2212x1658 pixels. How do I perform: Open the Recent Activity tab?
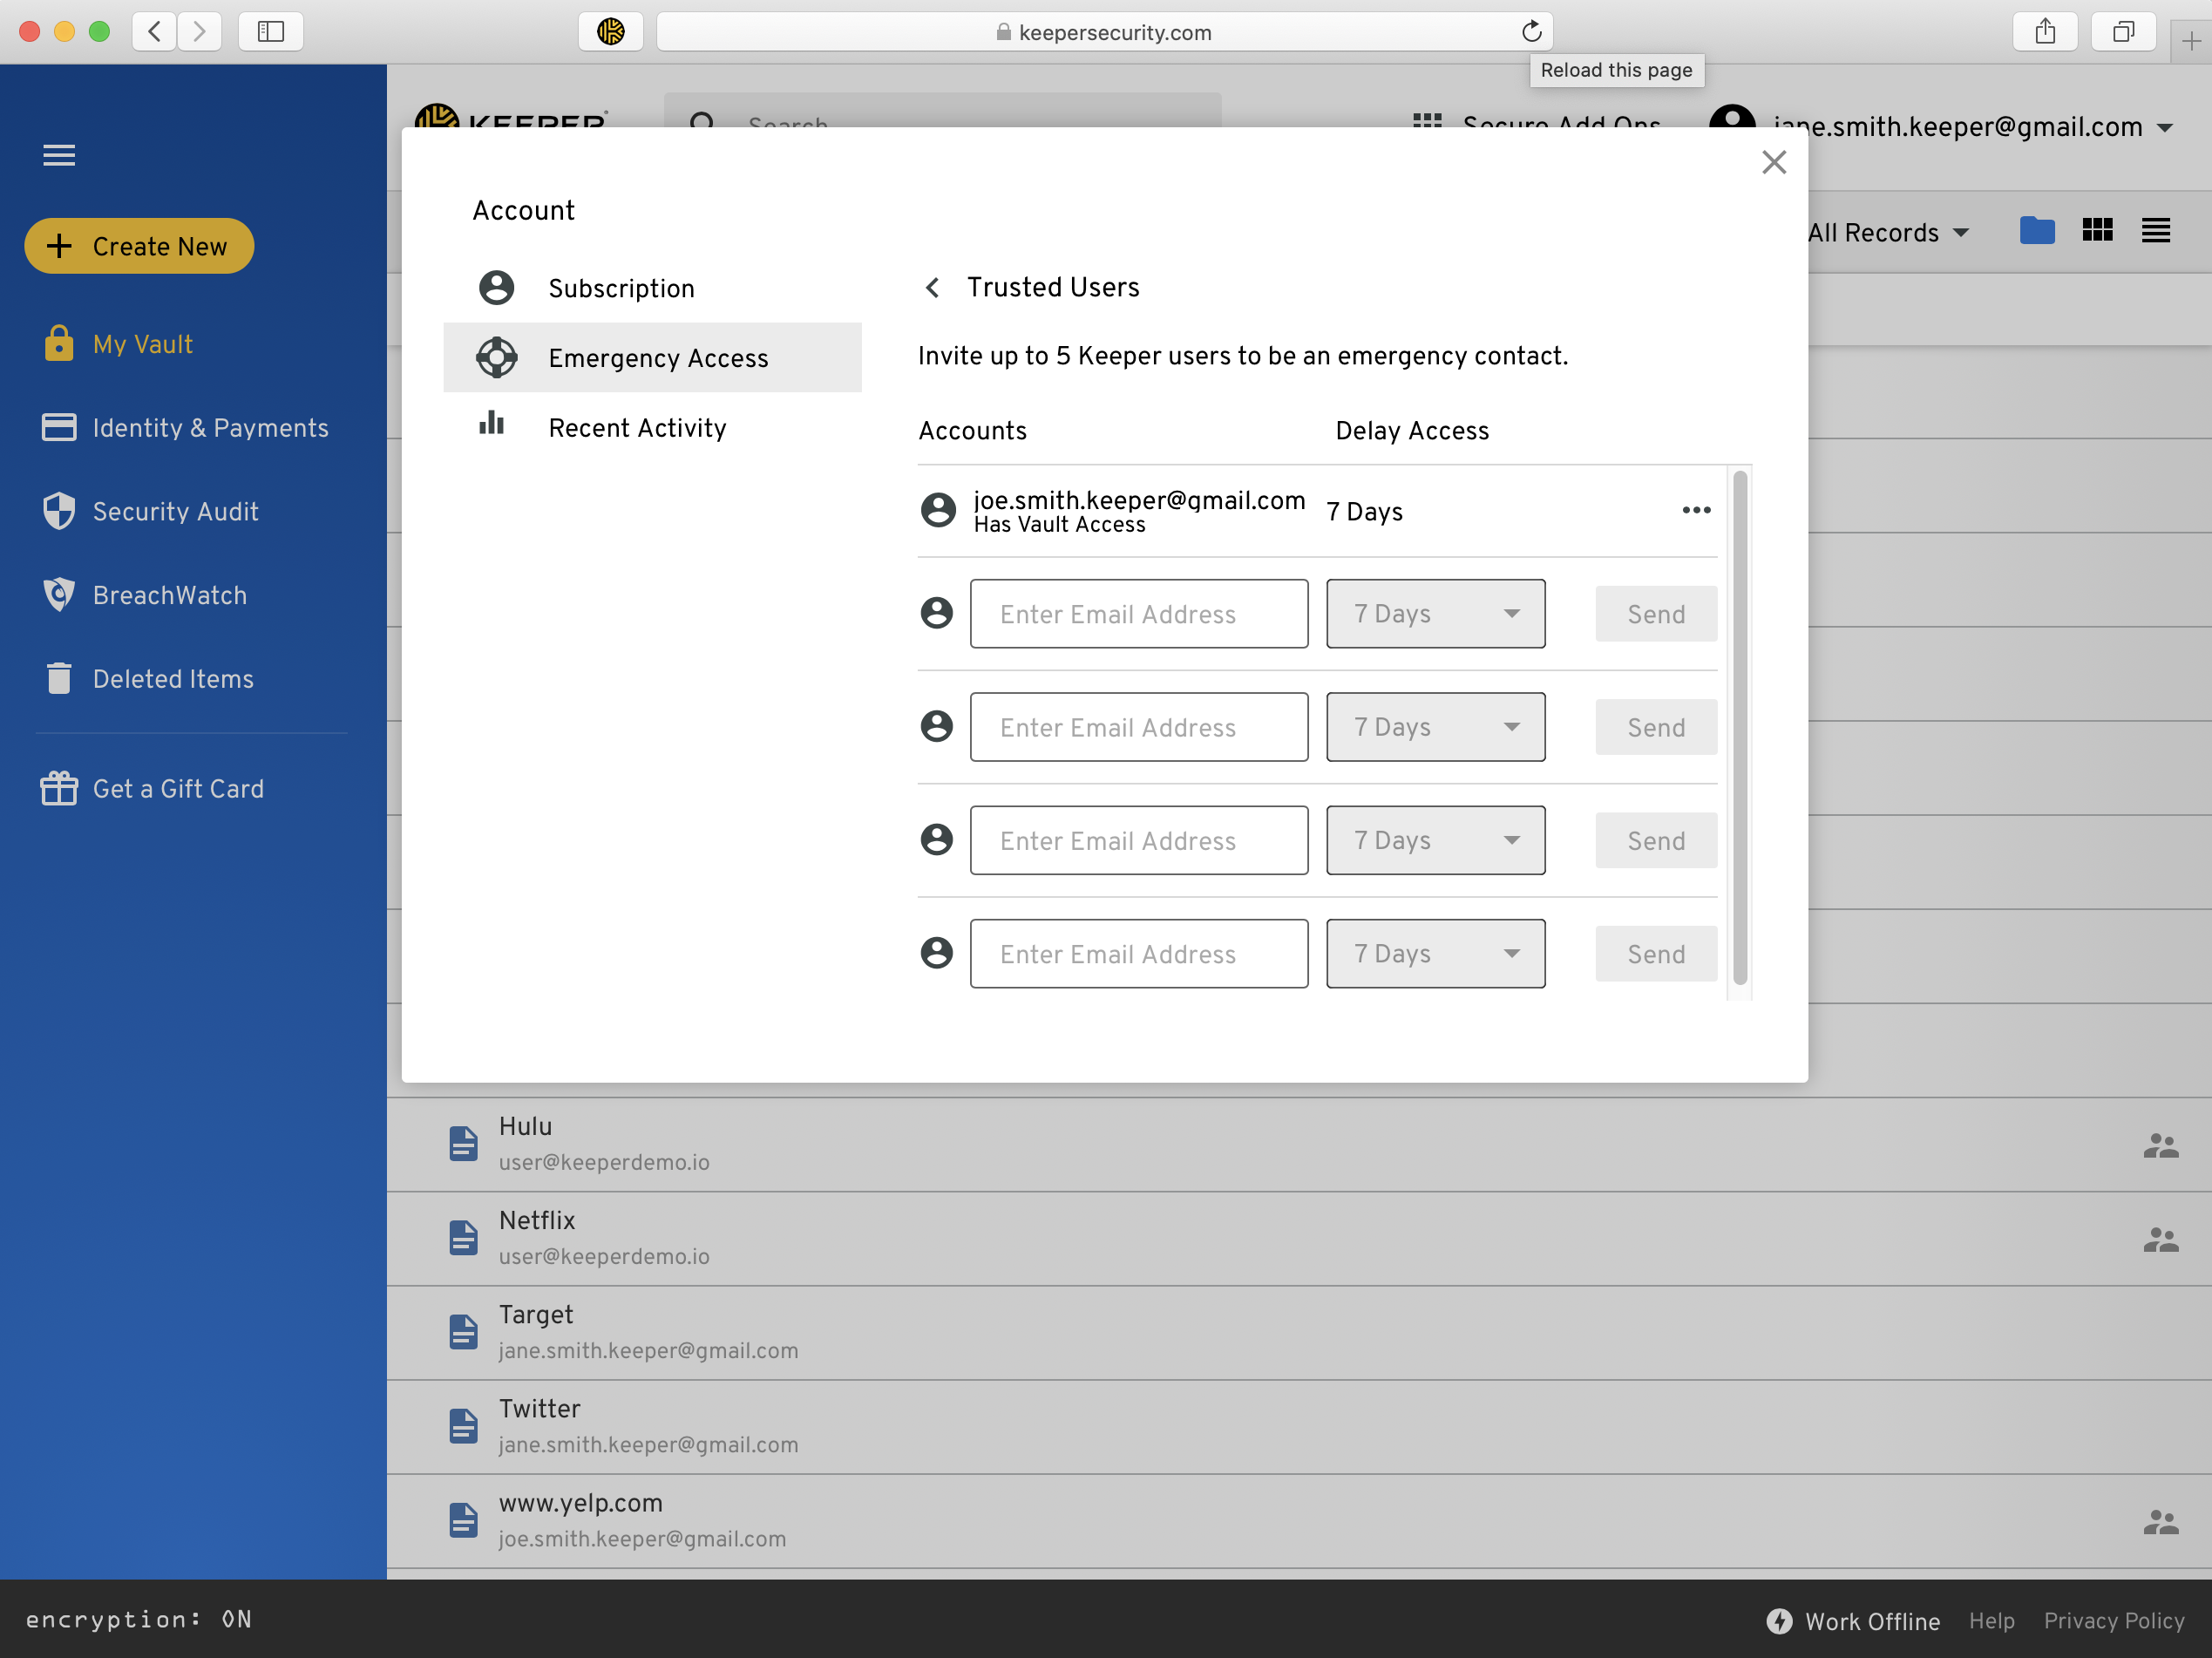tap(652, 428)
